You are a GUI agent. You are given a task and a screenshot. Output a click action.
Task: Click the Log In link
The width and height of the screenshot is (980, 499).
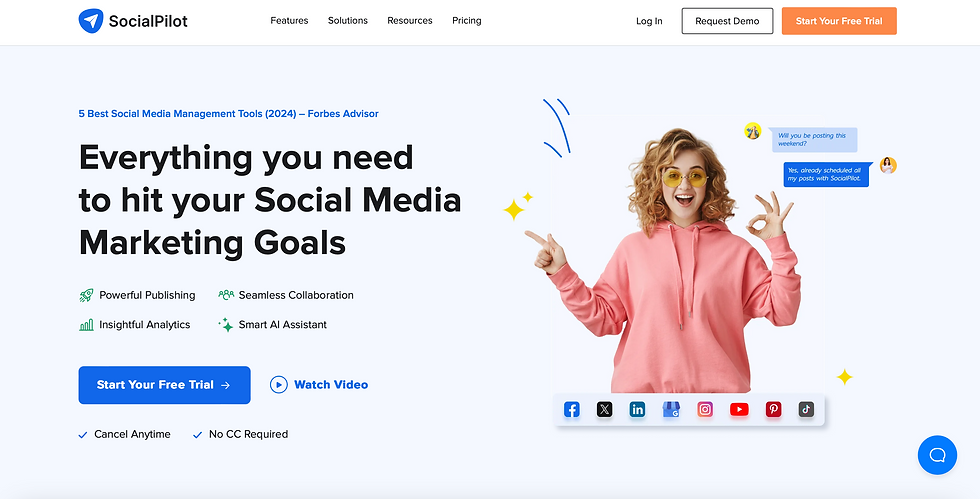click(x=649, y=21)
